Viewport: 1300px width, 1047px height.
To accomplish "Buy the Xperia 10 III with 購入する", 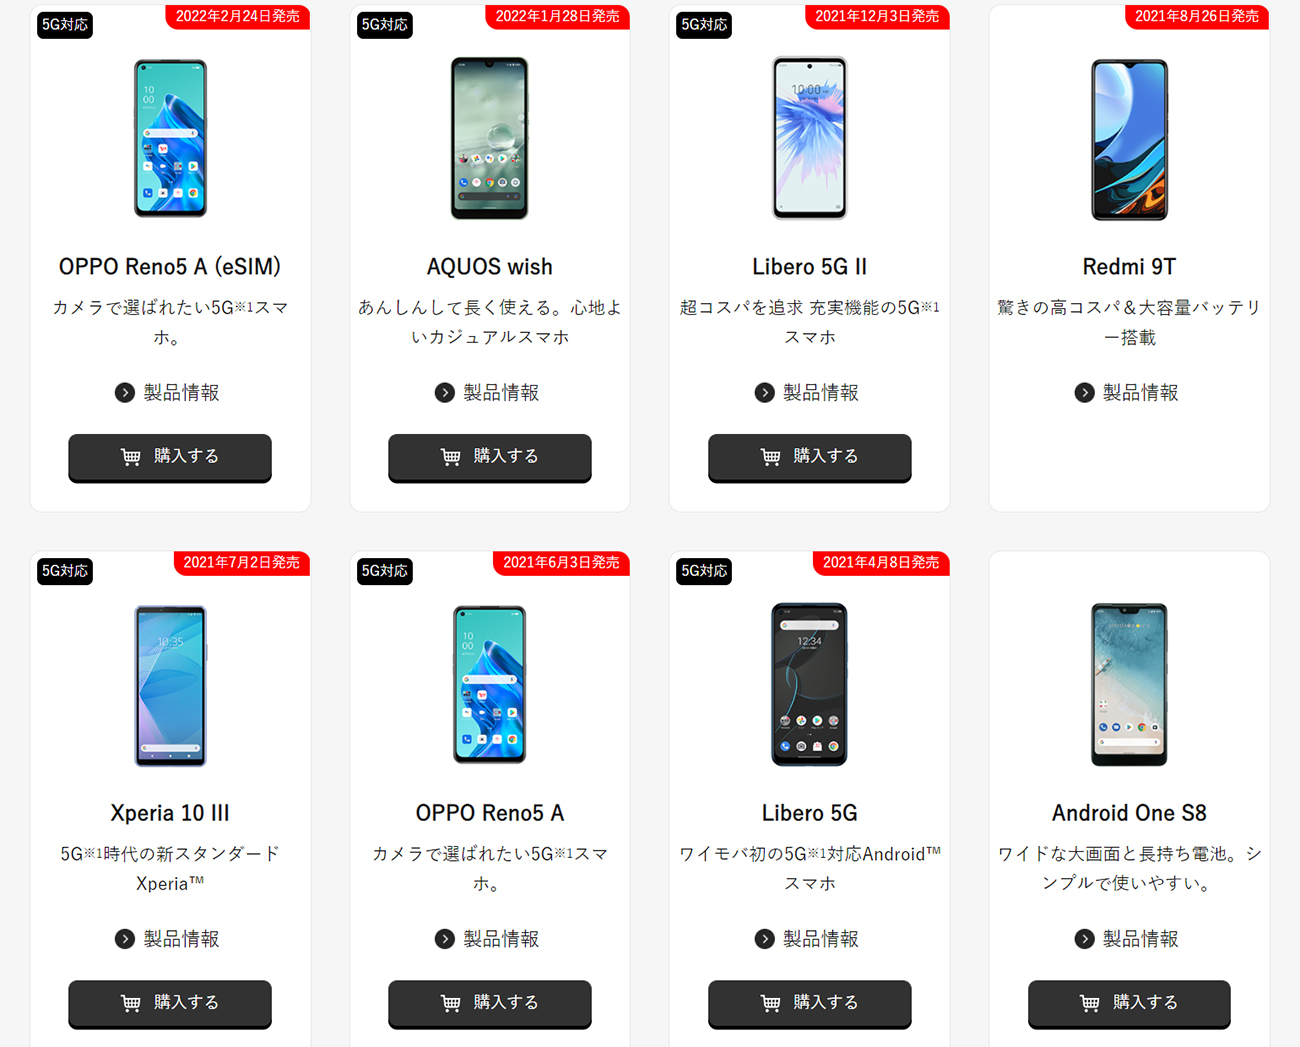I will (x=170, y=1003).
